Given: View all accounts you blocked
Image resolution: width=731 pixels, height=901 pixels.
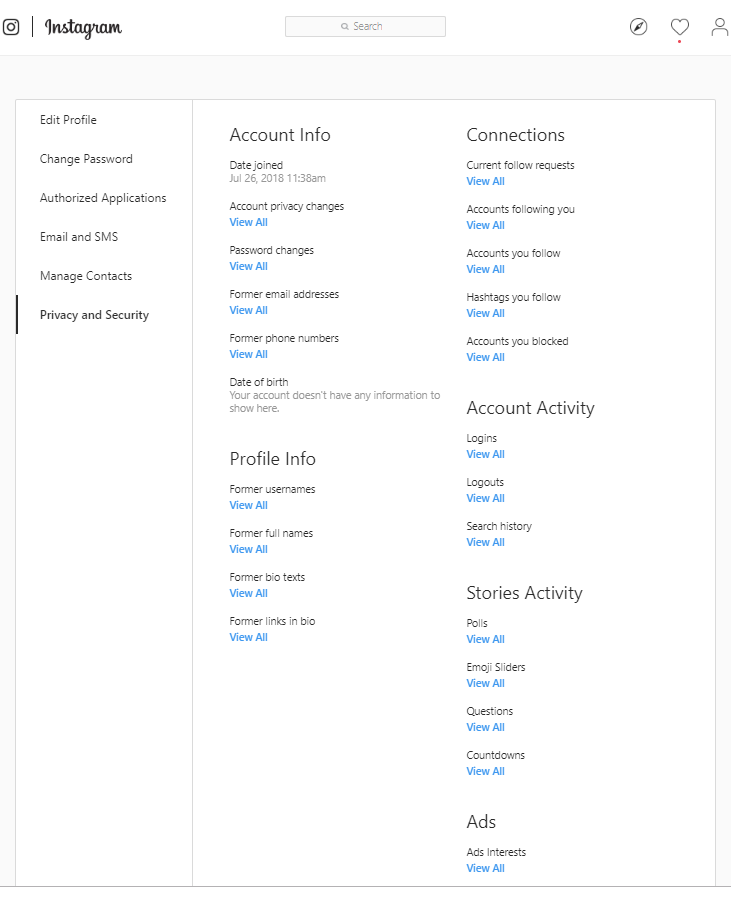Looking at the screenshot, I should pos(486,357).
